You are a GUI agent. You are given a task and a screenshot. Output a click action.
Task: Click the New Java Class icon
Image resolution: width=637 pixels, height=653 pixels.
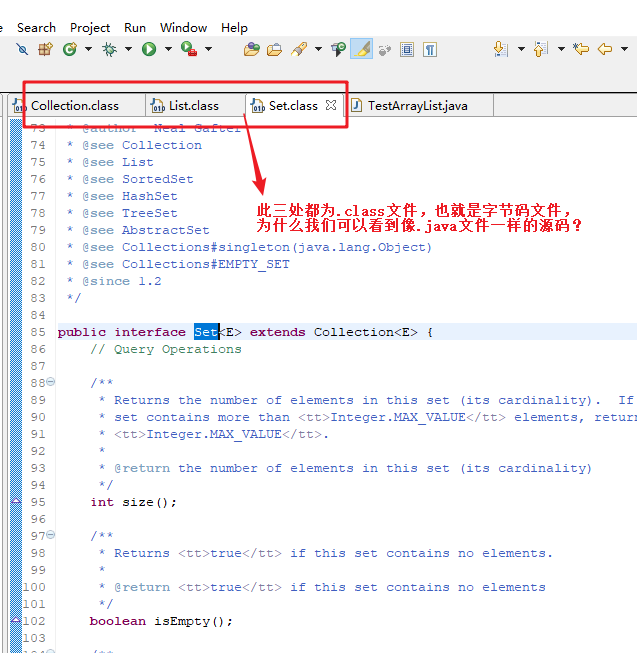click(70, 50)
